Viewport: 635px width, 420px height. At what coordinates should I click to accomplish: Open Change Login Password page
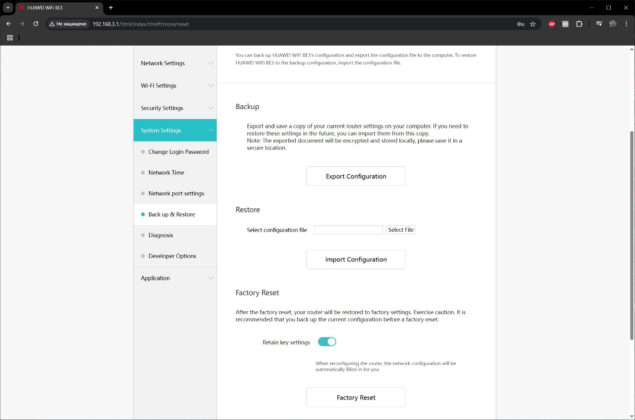pyautogui.click(x=178, y=152)
